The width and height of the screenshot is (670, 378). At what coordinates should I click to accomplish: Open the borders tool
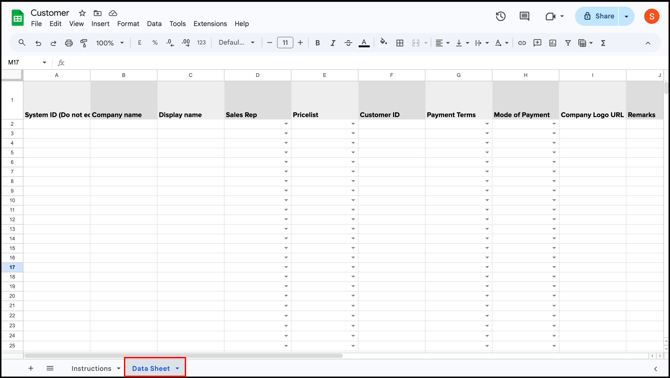(400, 43)
